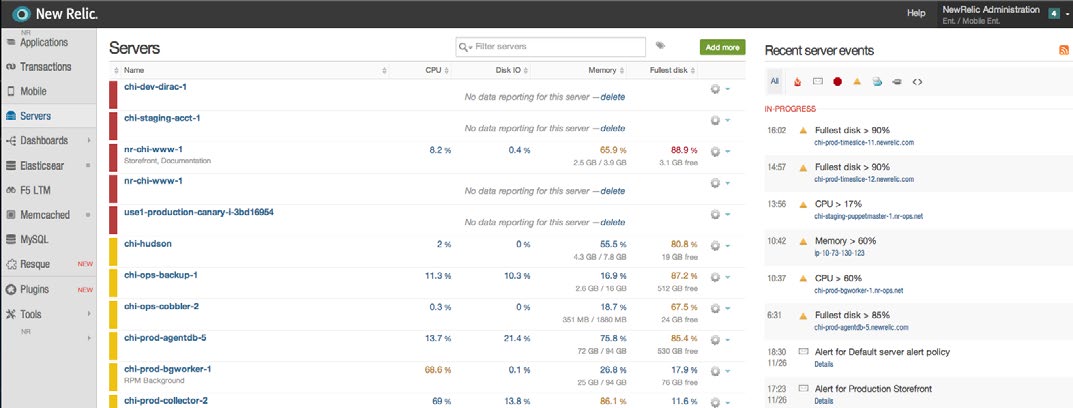The image size is (1073, 408).
Task: Click the Plugins icon in sidebar
Action: (10, 290)
